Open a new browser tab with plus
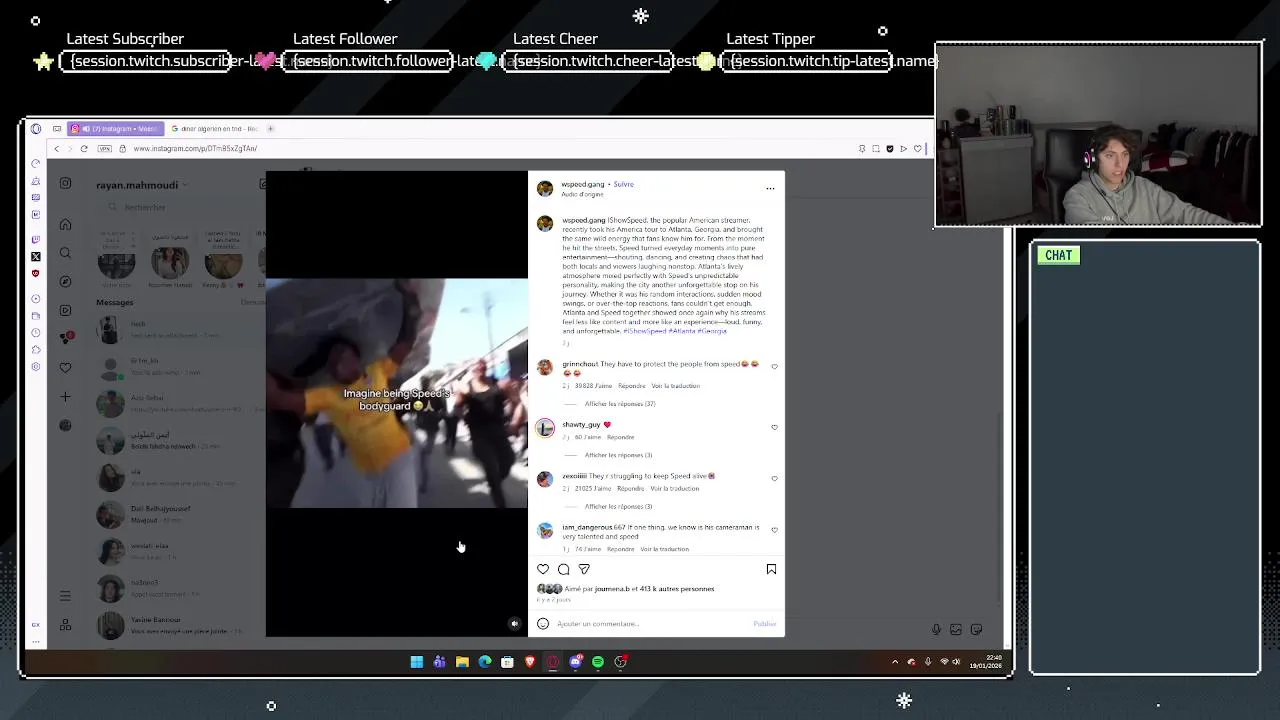Screen dimensions: 1280x720 point(270,128)
